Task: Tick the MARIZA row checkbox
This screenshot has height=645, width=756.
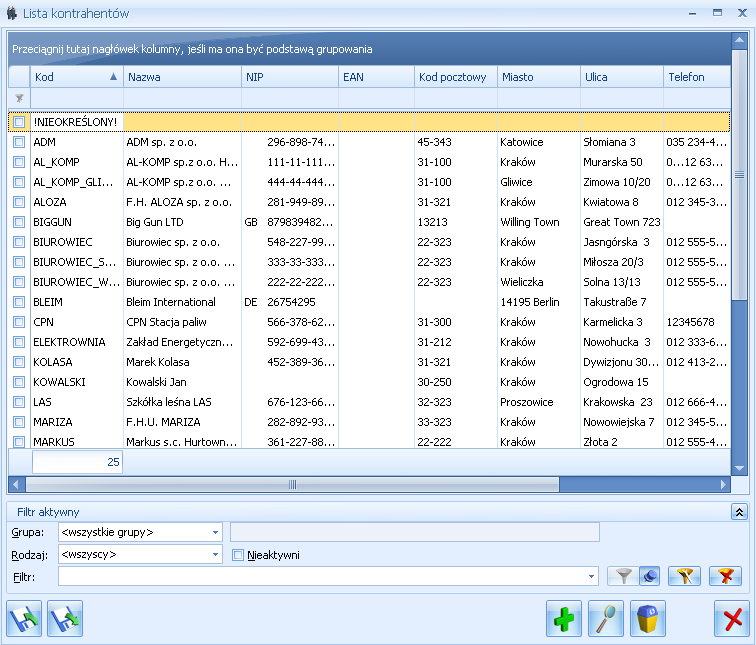Action: [x=19, y=422]
